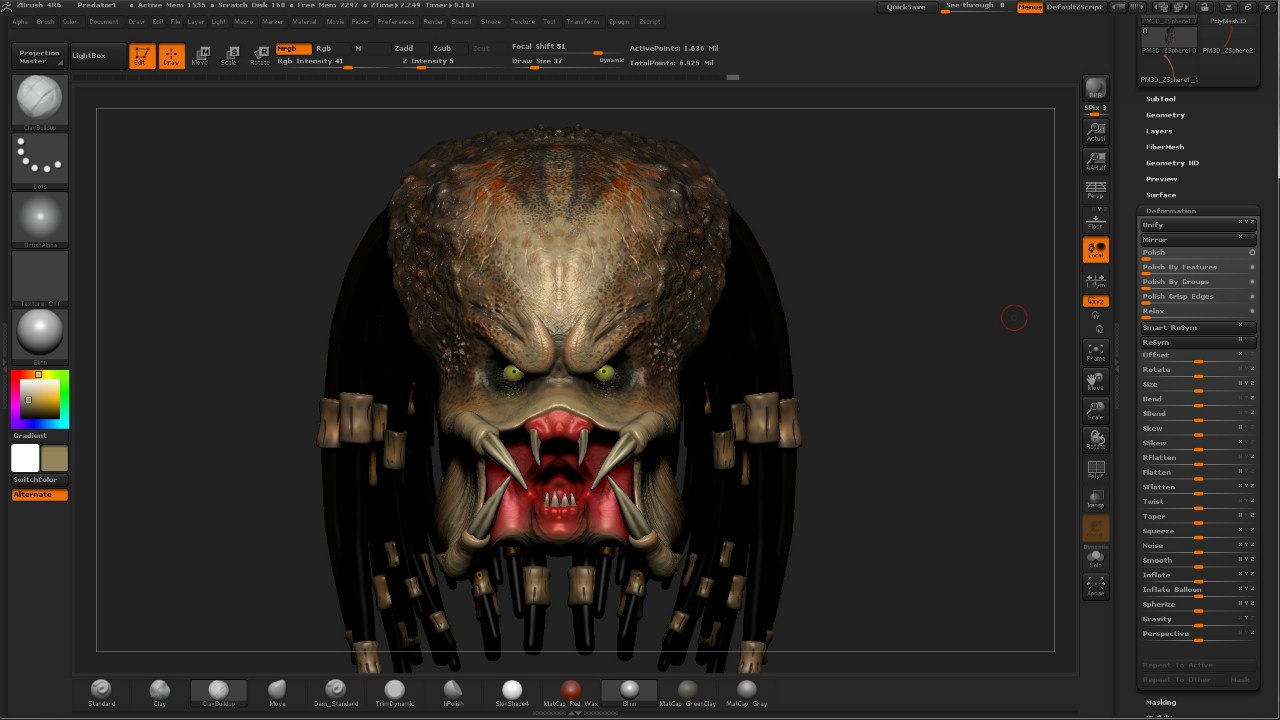Click the Actual size zoom icon
The image size is (1280, 720).
point(1096,131)
